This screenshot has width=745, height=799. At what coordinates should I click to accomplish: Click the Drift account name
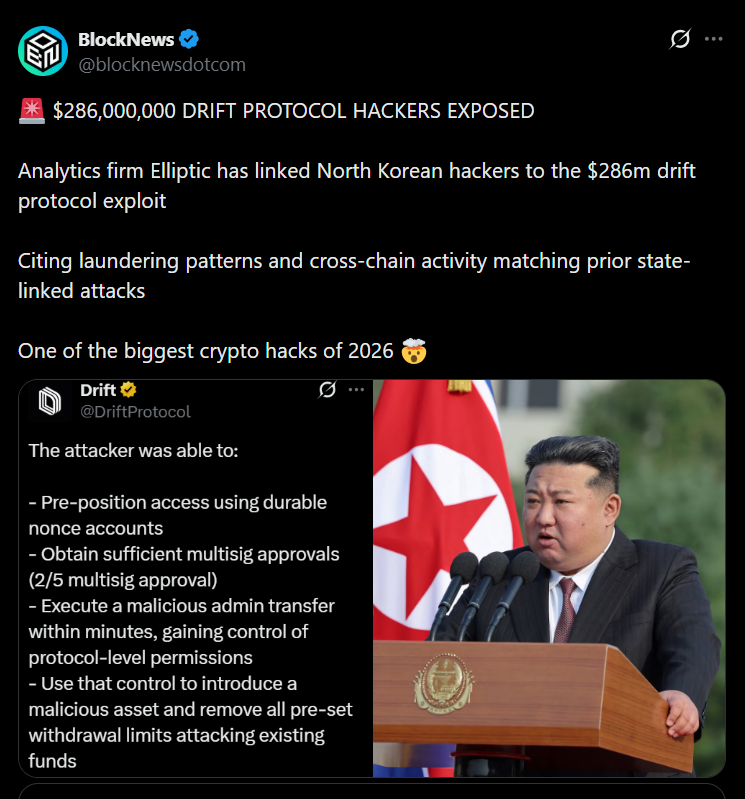pyautogui.click(x=98, y=390)
